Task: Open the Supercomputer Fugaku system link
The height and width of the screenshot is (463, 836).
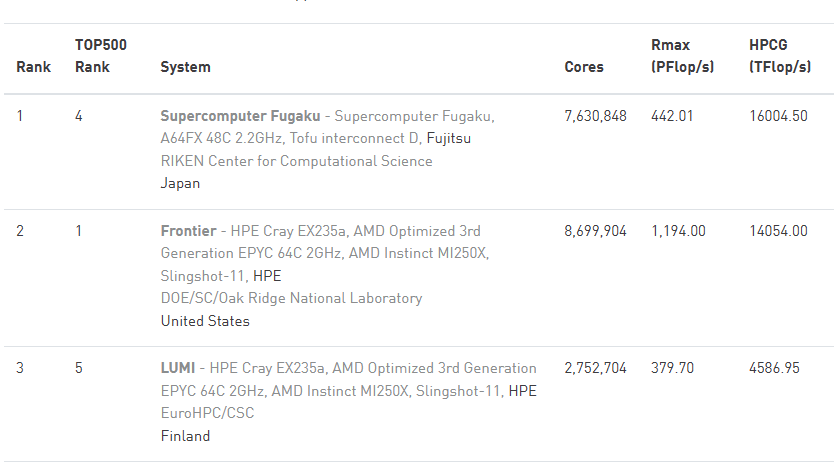Action: click(240, 116)
